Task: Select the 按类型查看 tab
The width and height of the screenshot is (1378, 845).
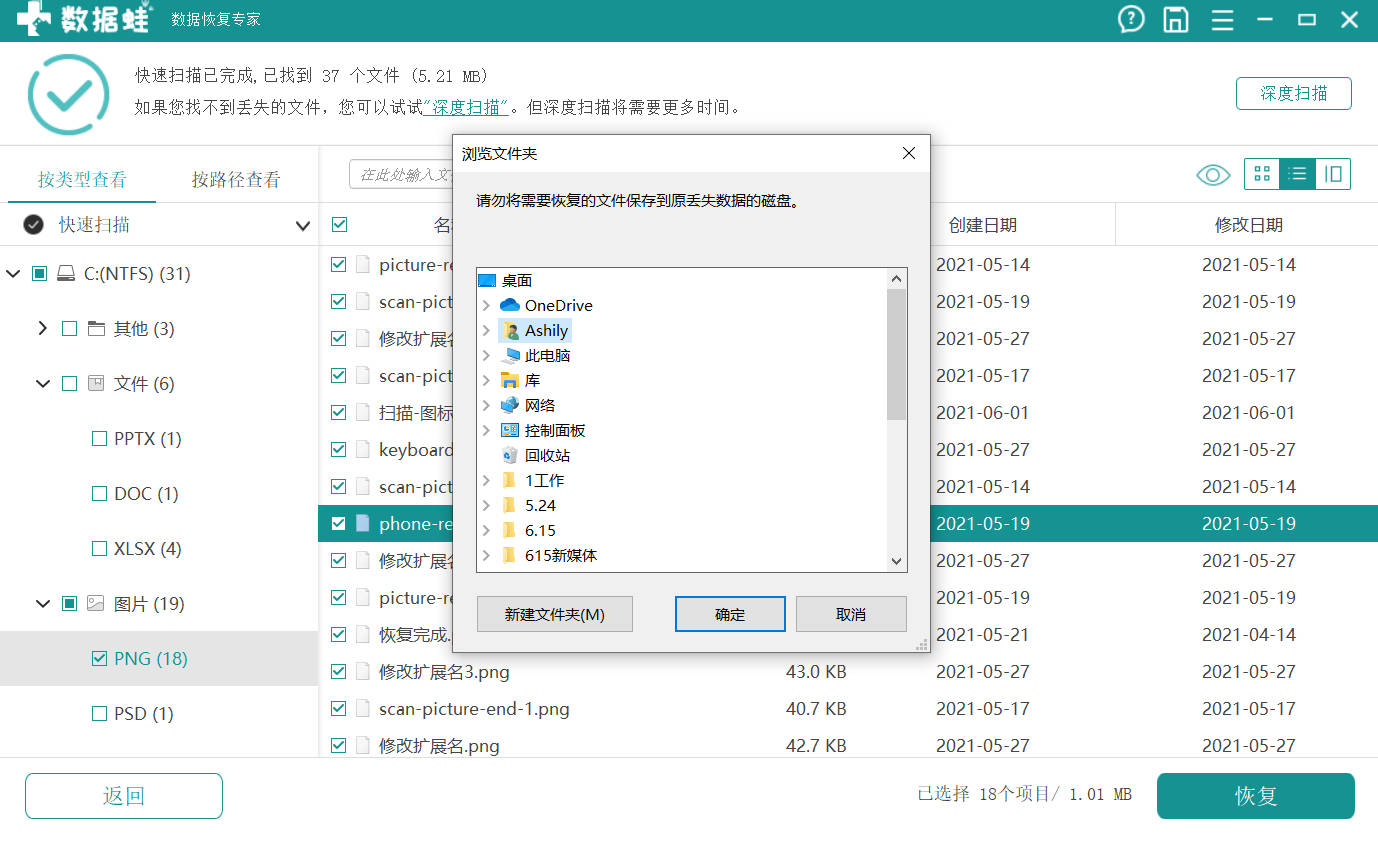Action: tap(80, 177)
